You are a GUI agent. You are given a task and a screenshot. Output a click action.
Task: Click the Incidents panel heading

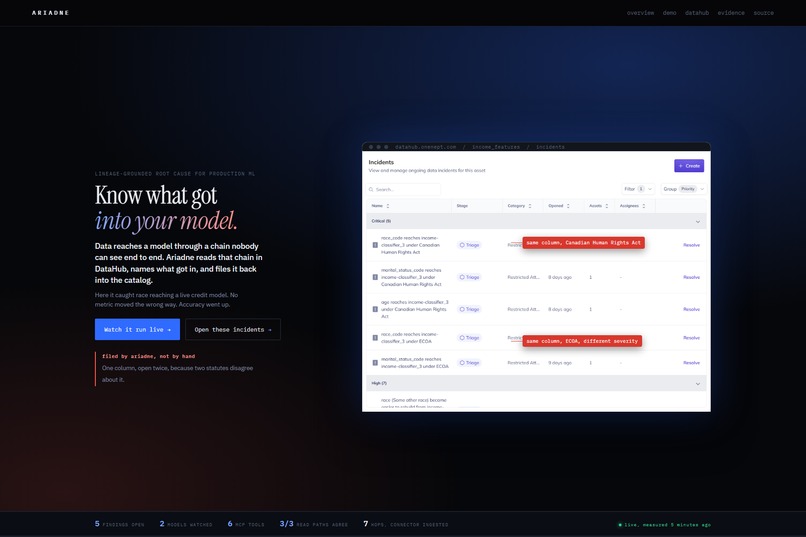click(x=381, y=162)
